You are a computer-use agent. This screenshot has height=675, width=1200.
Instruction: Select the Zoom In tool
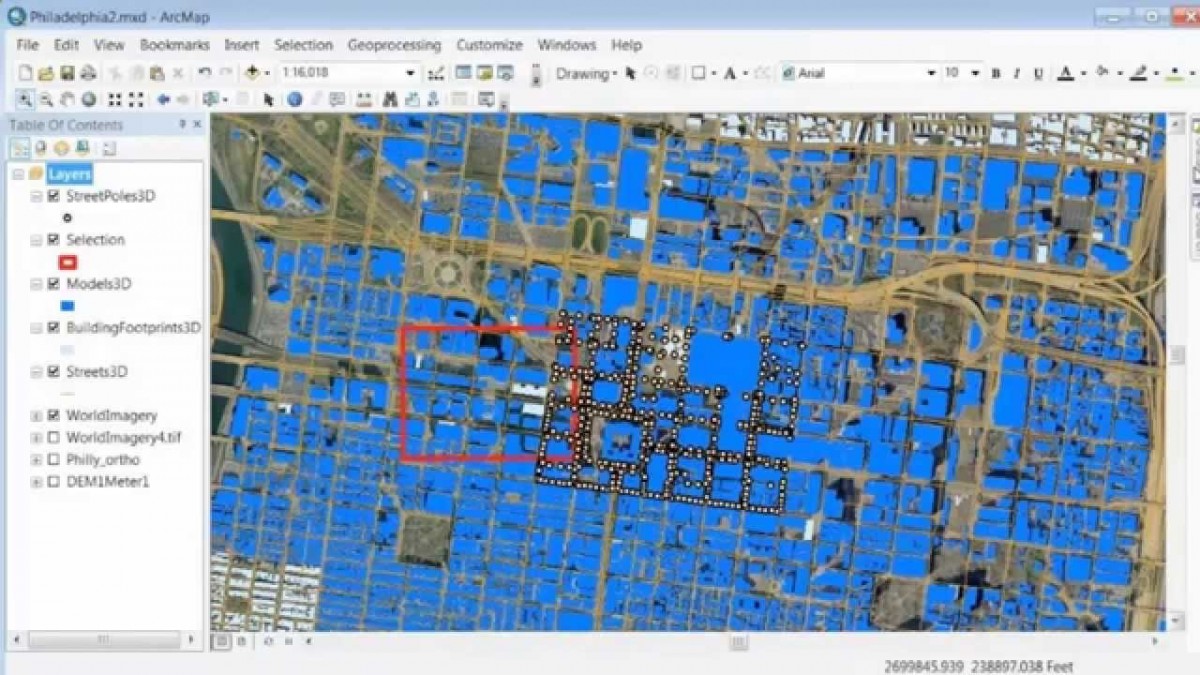point(24,99)
